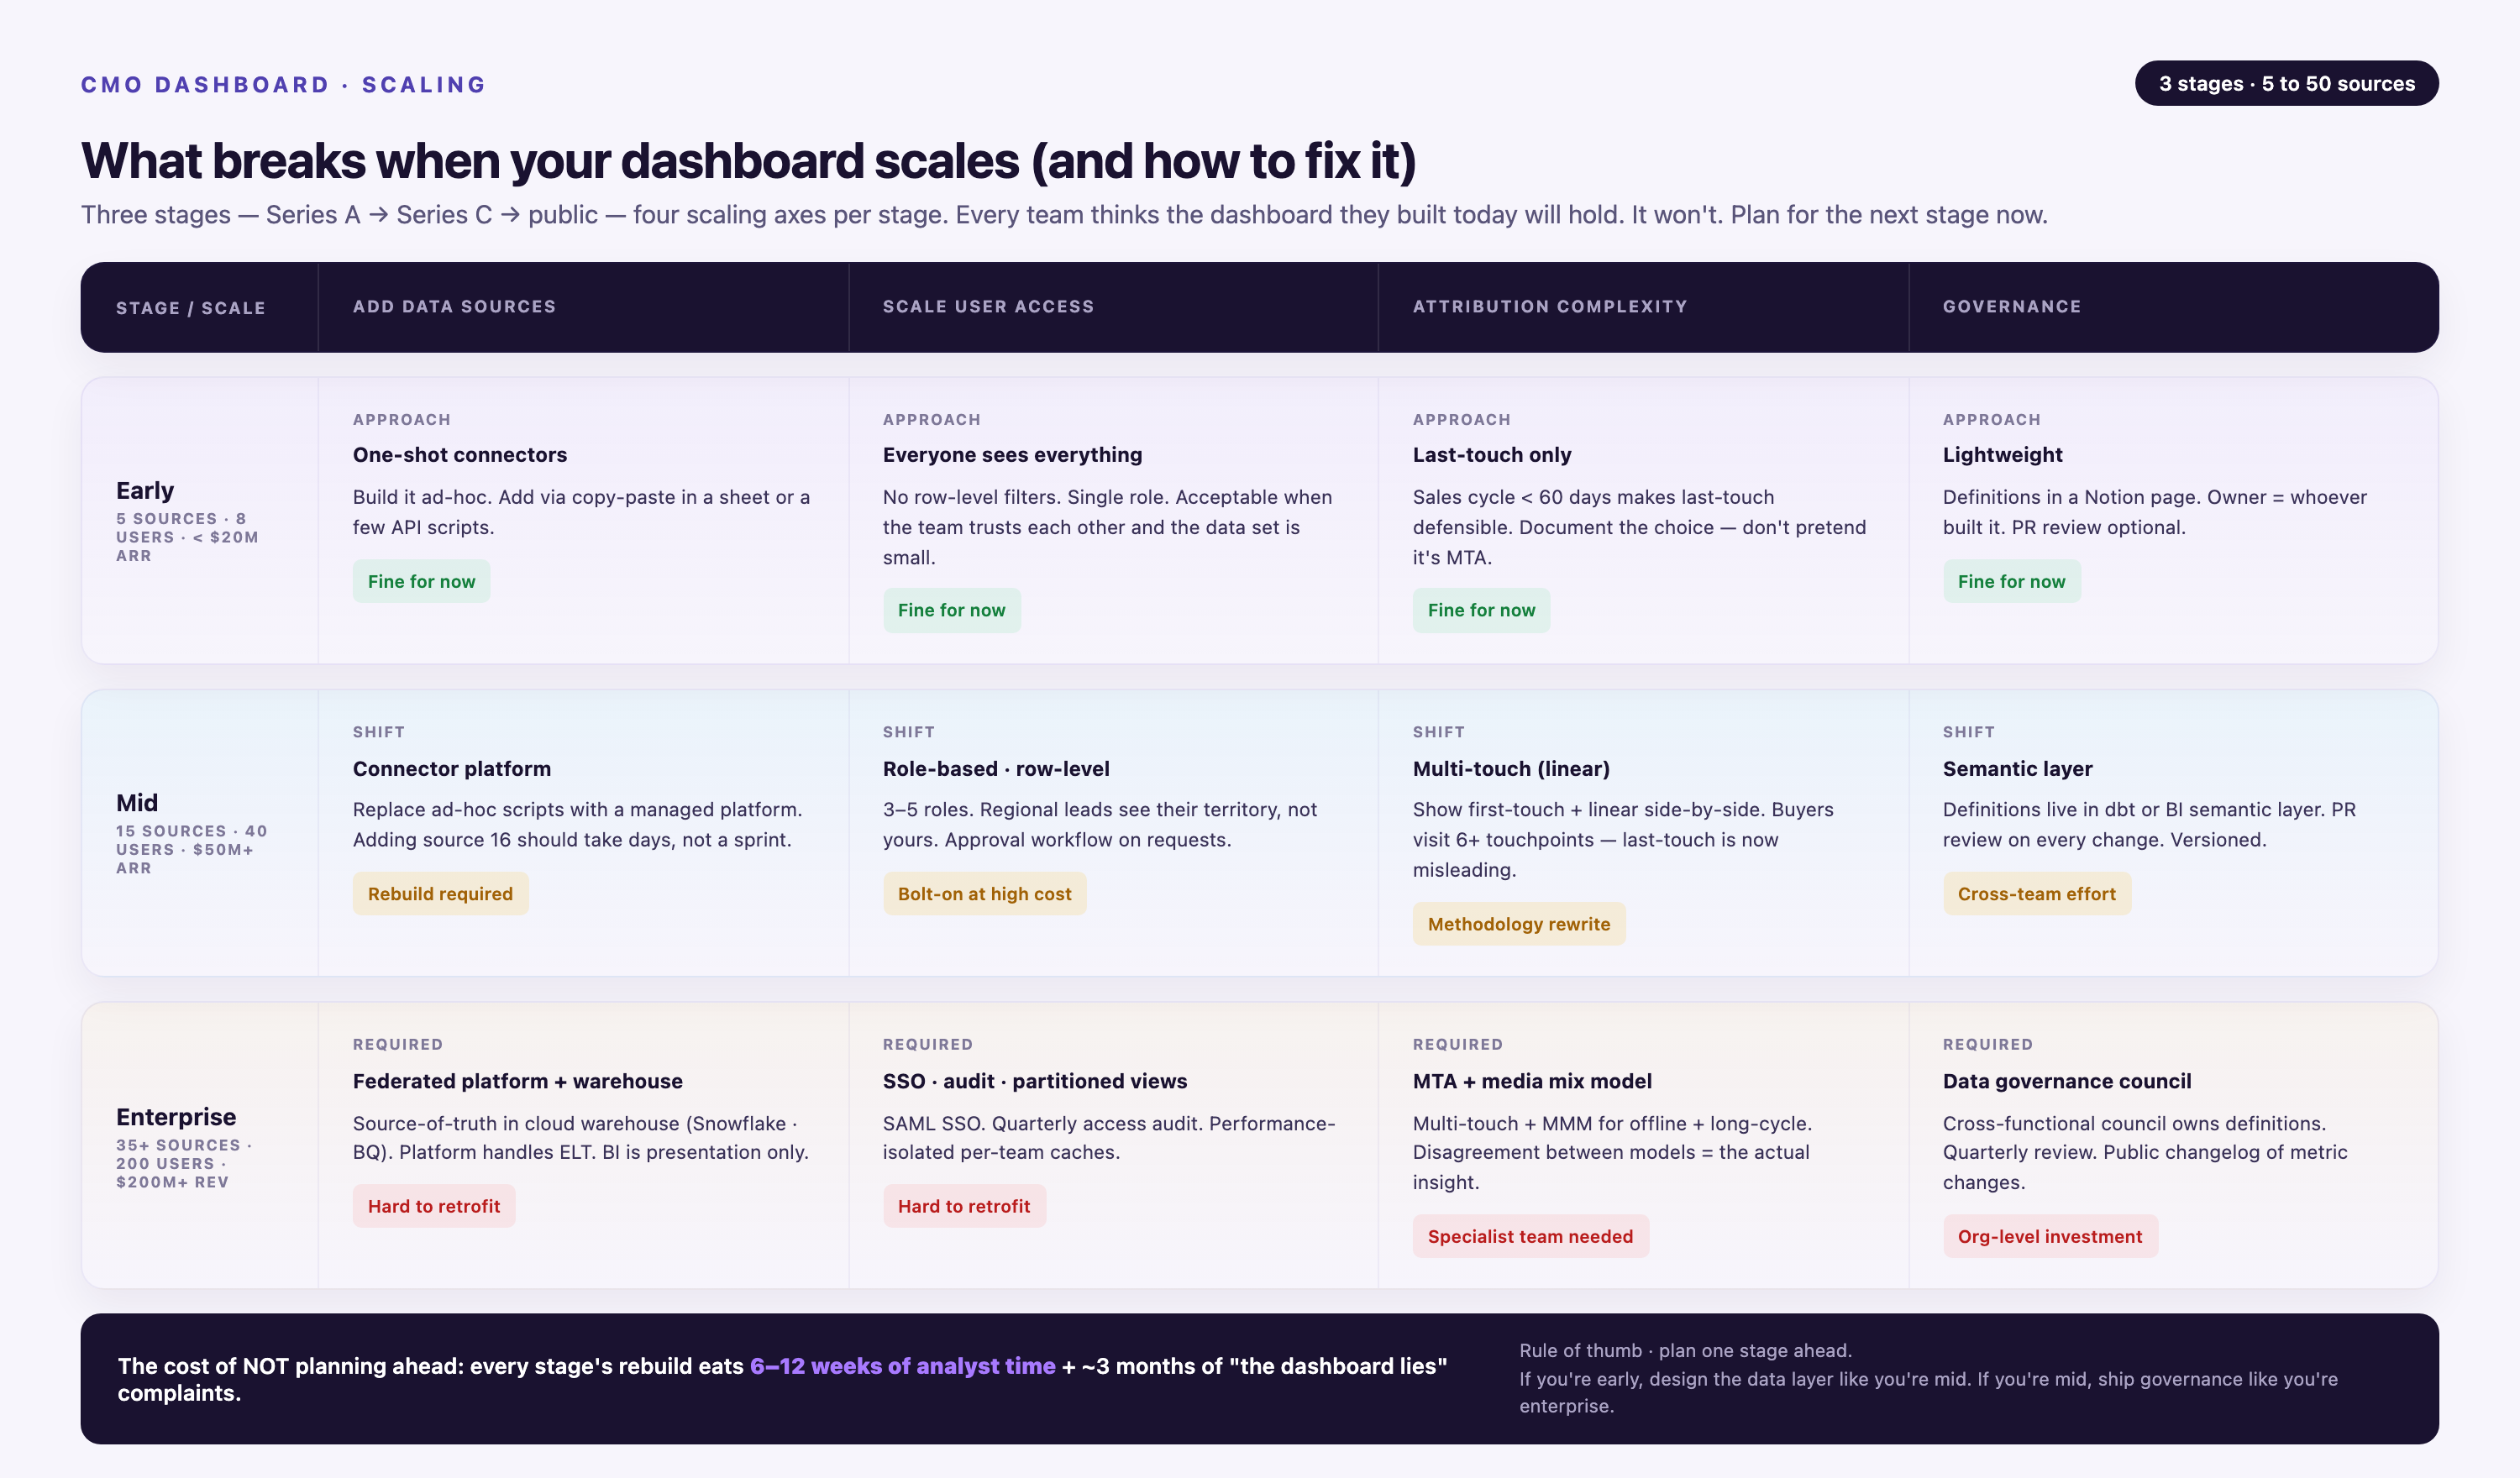Click 'Fine for now' tag under Everyone sees everything
This screenshot has width=2520, height=1478.
tap(951, 610)
